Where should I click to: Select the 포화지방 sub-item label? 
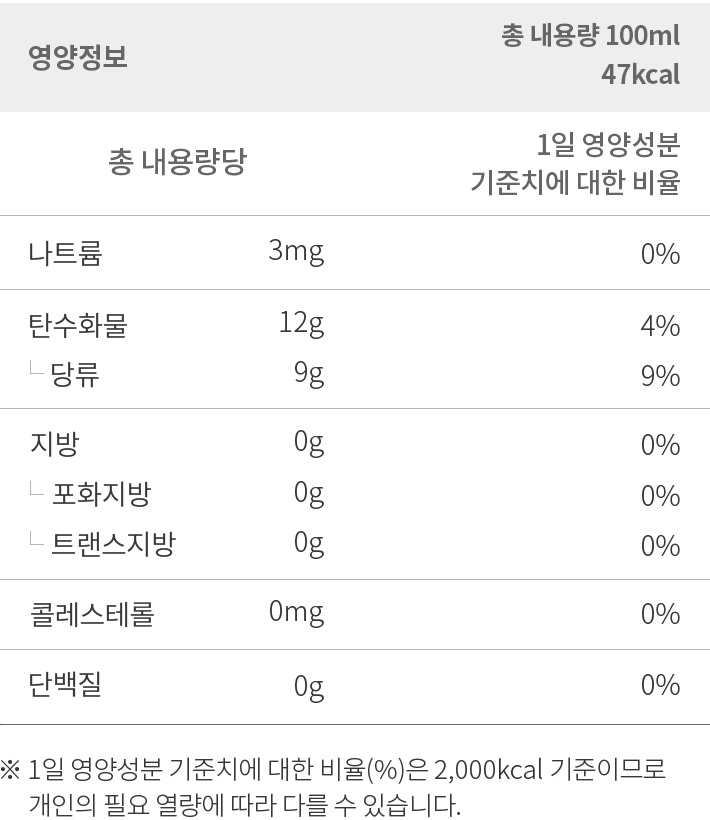pos(101,494)
